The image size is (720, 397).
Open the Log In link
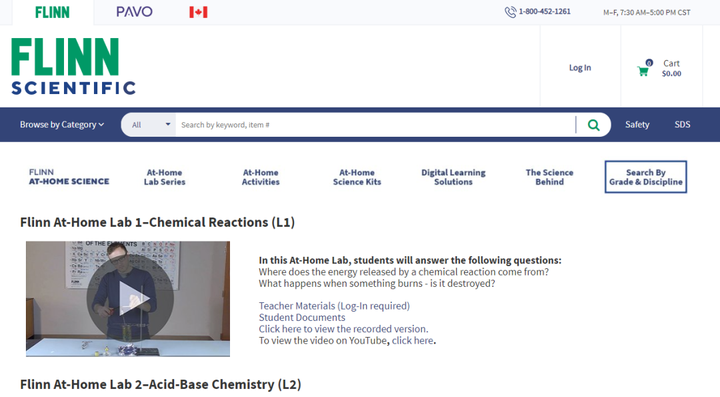click(580, 68)
